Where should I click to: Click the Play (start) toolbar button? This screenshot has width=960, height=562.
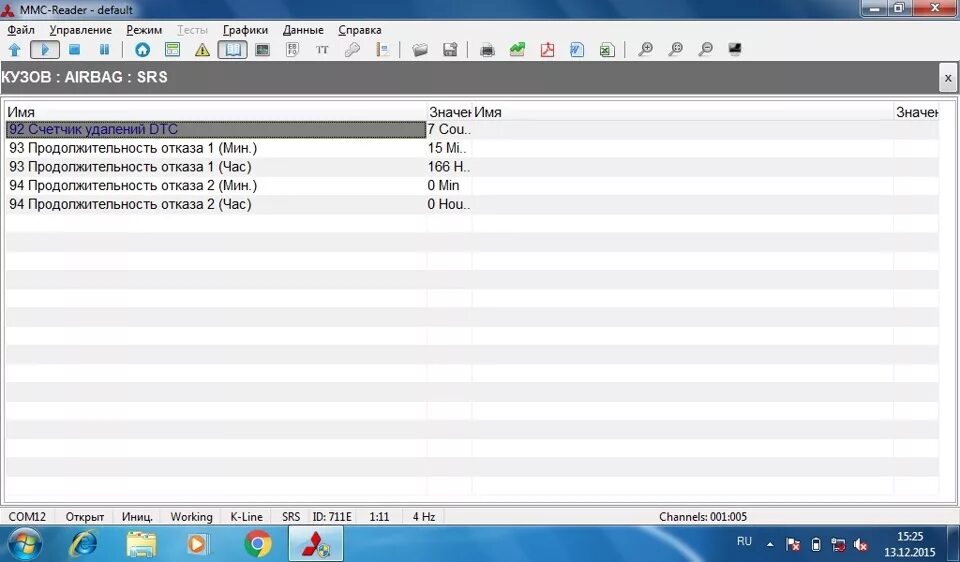click(45, 50)
